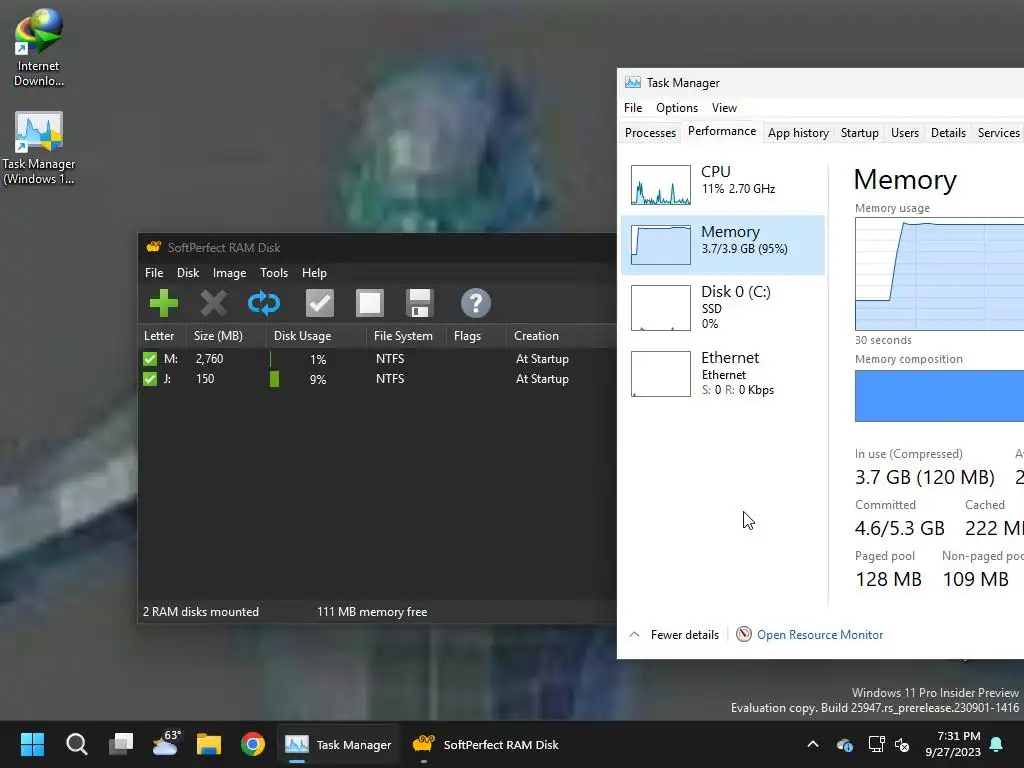Image resolution: width=1024 pixels, height=768 pixels.
Task: Click the grey X remove disk icon
Action: (x=214, y=303)
